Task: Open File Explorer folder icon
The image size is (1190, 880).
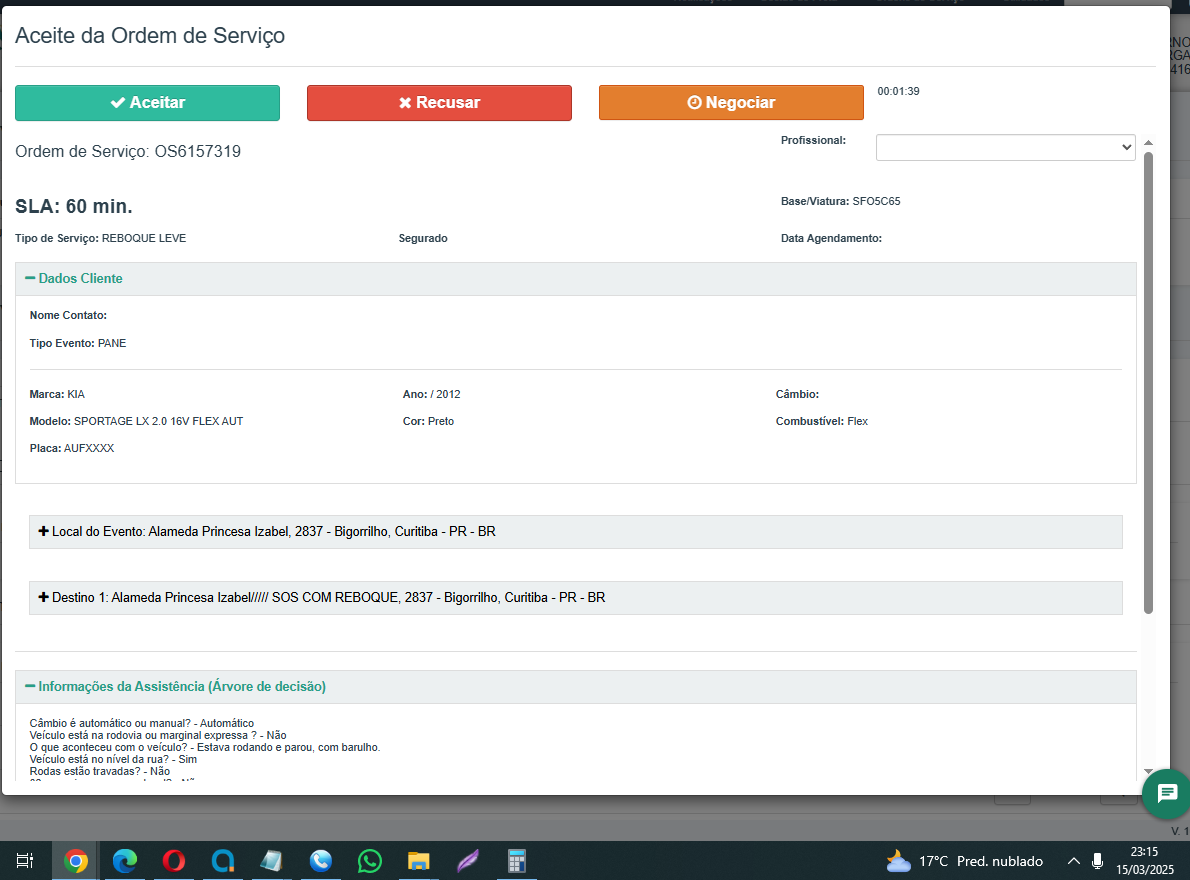Action: click(418, 861)
